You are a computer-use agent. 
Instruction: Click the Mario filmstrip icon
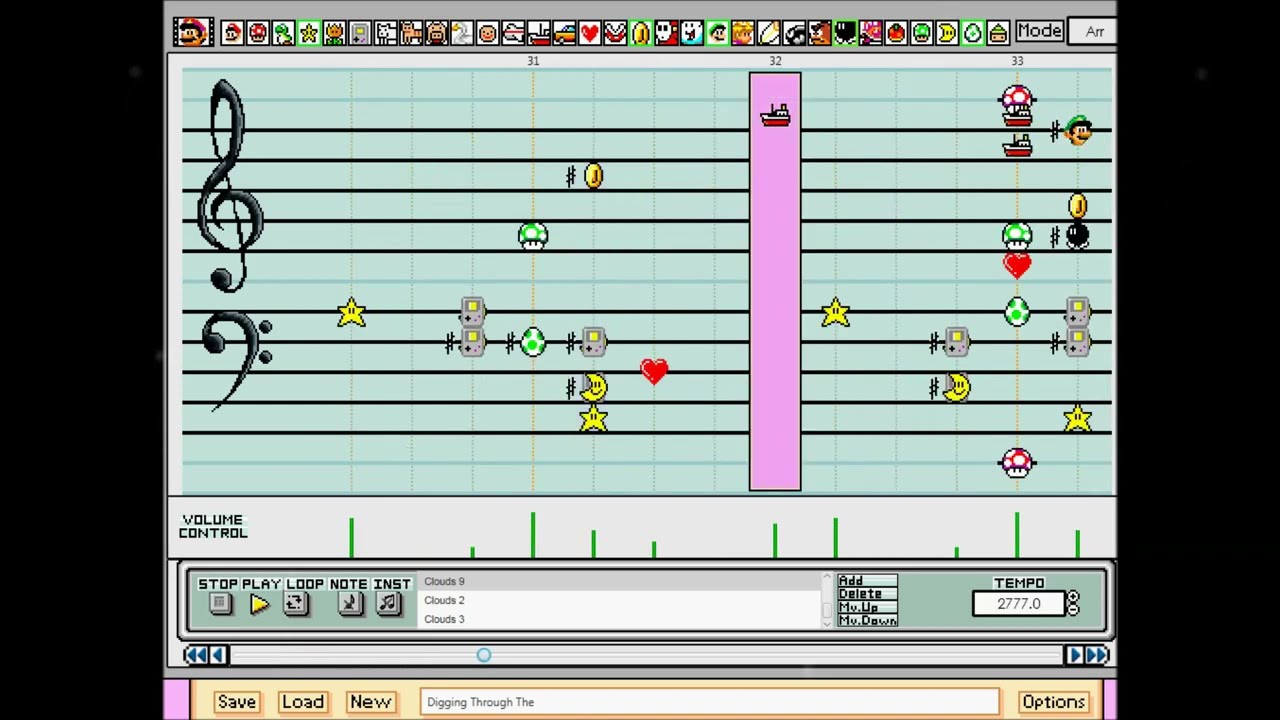(x=192, y=32)
